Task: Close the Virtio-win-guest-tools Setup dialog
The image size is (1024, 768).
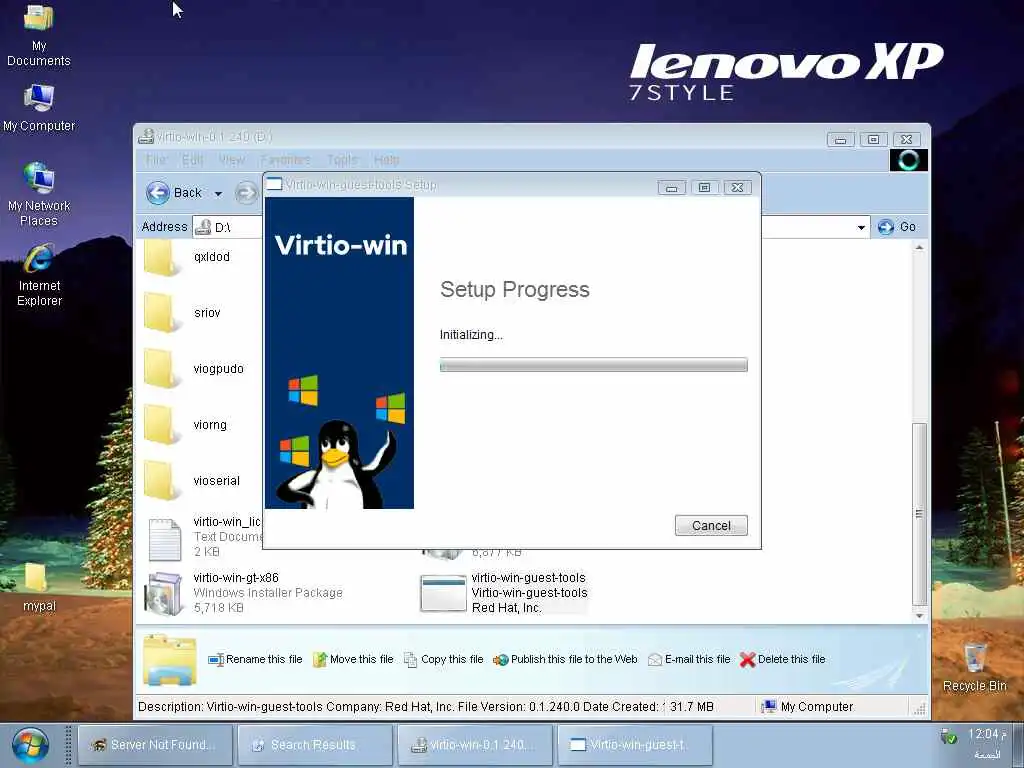Action: 737,188
